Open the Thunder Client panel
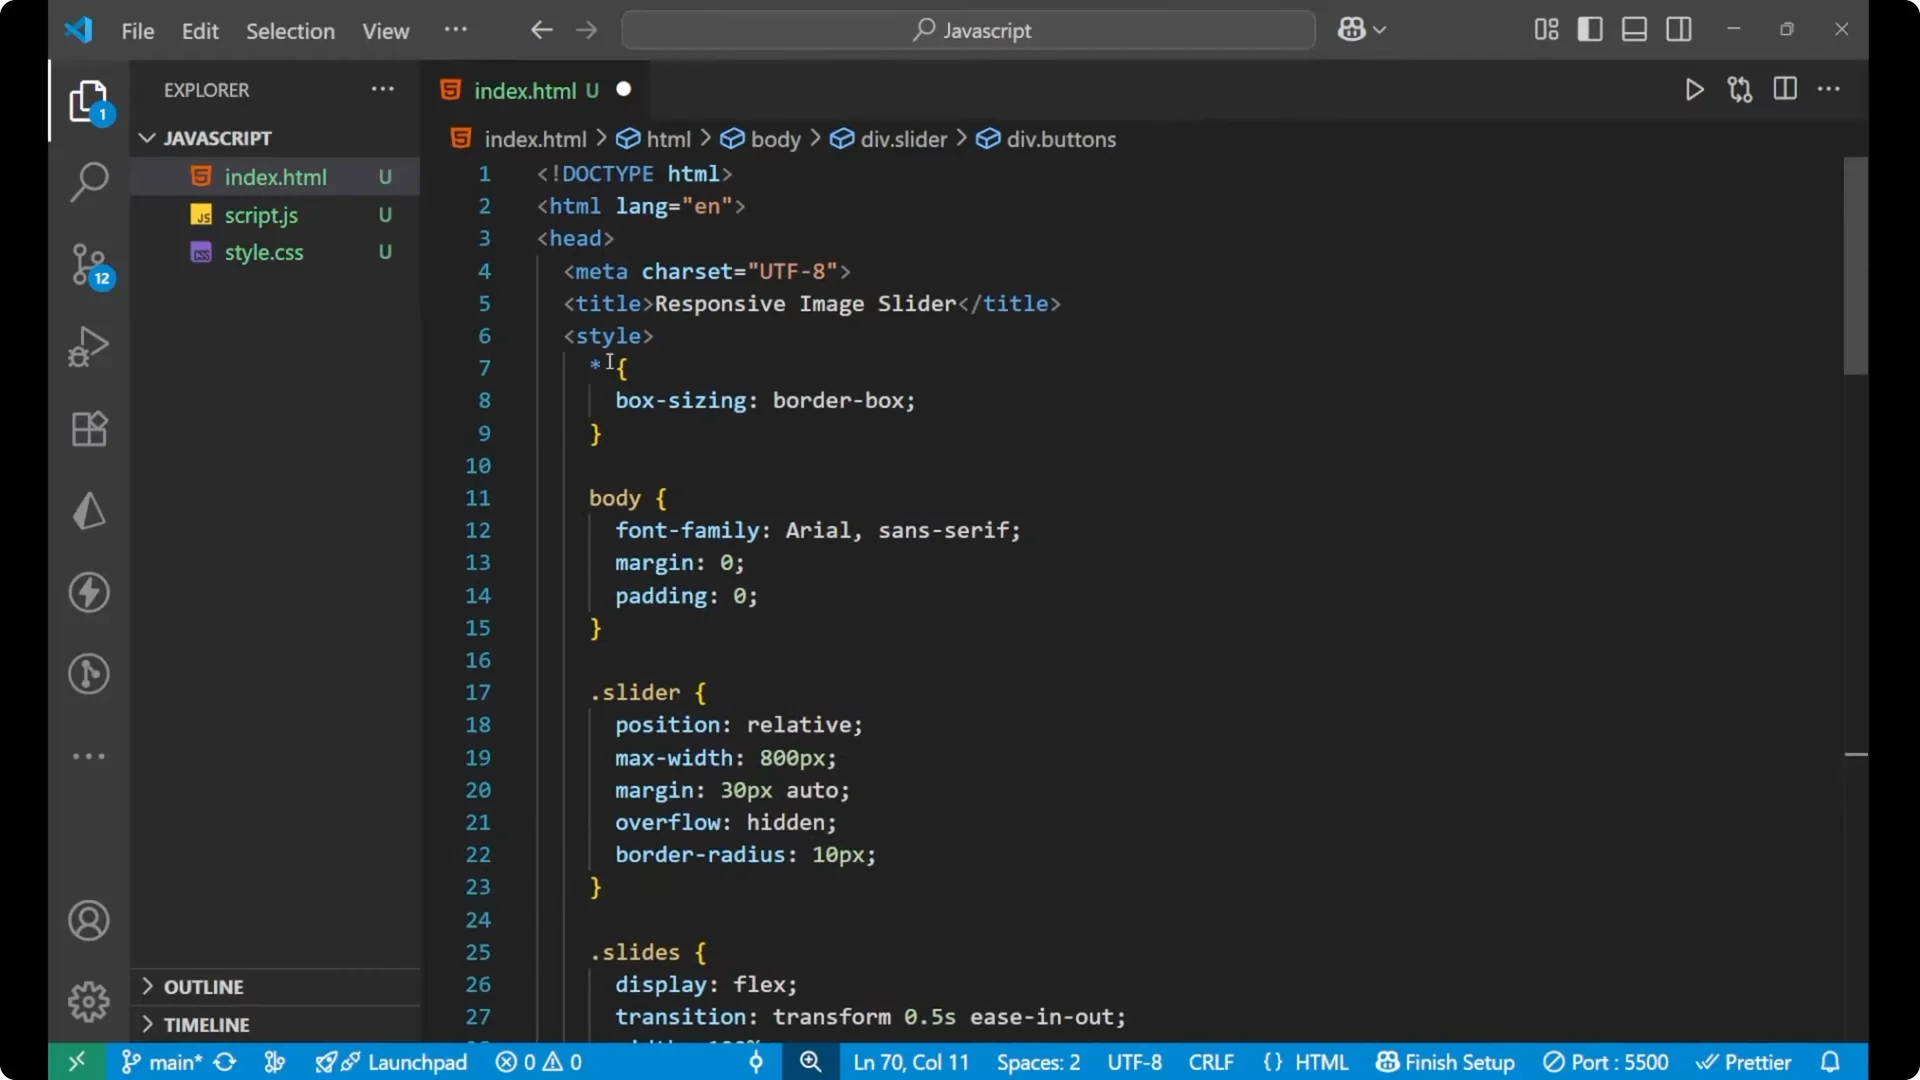Viewport: 1920px width, 1080px height. pyautogui.click(x=89, y=511)
